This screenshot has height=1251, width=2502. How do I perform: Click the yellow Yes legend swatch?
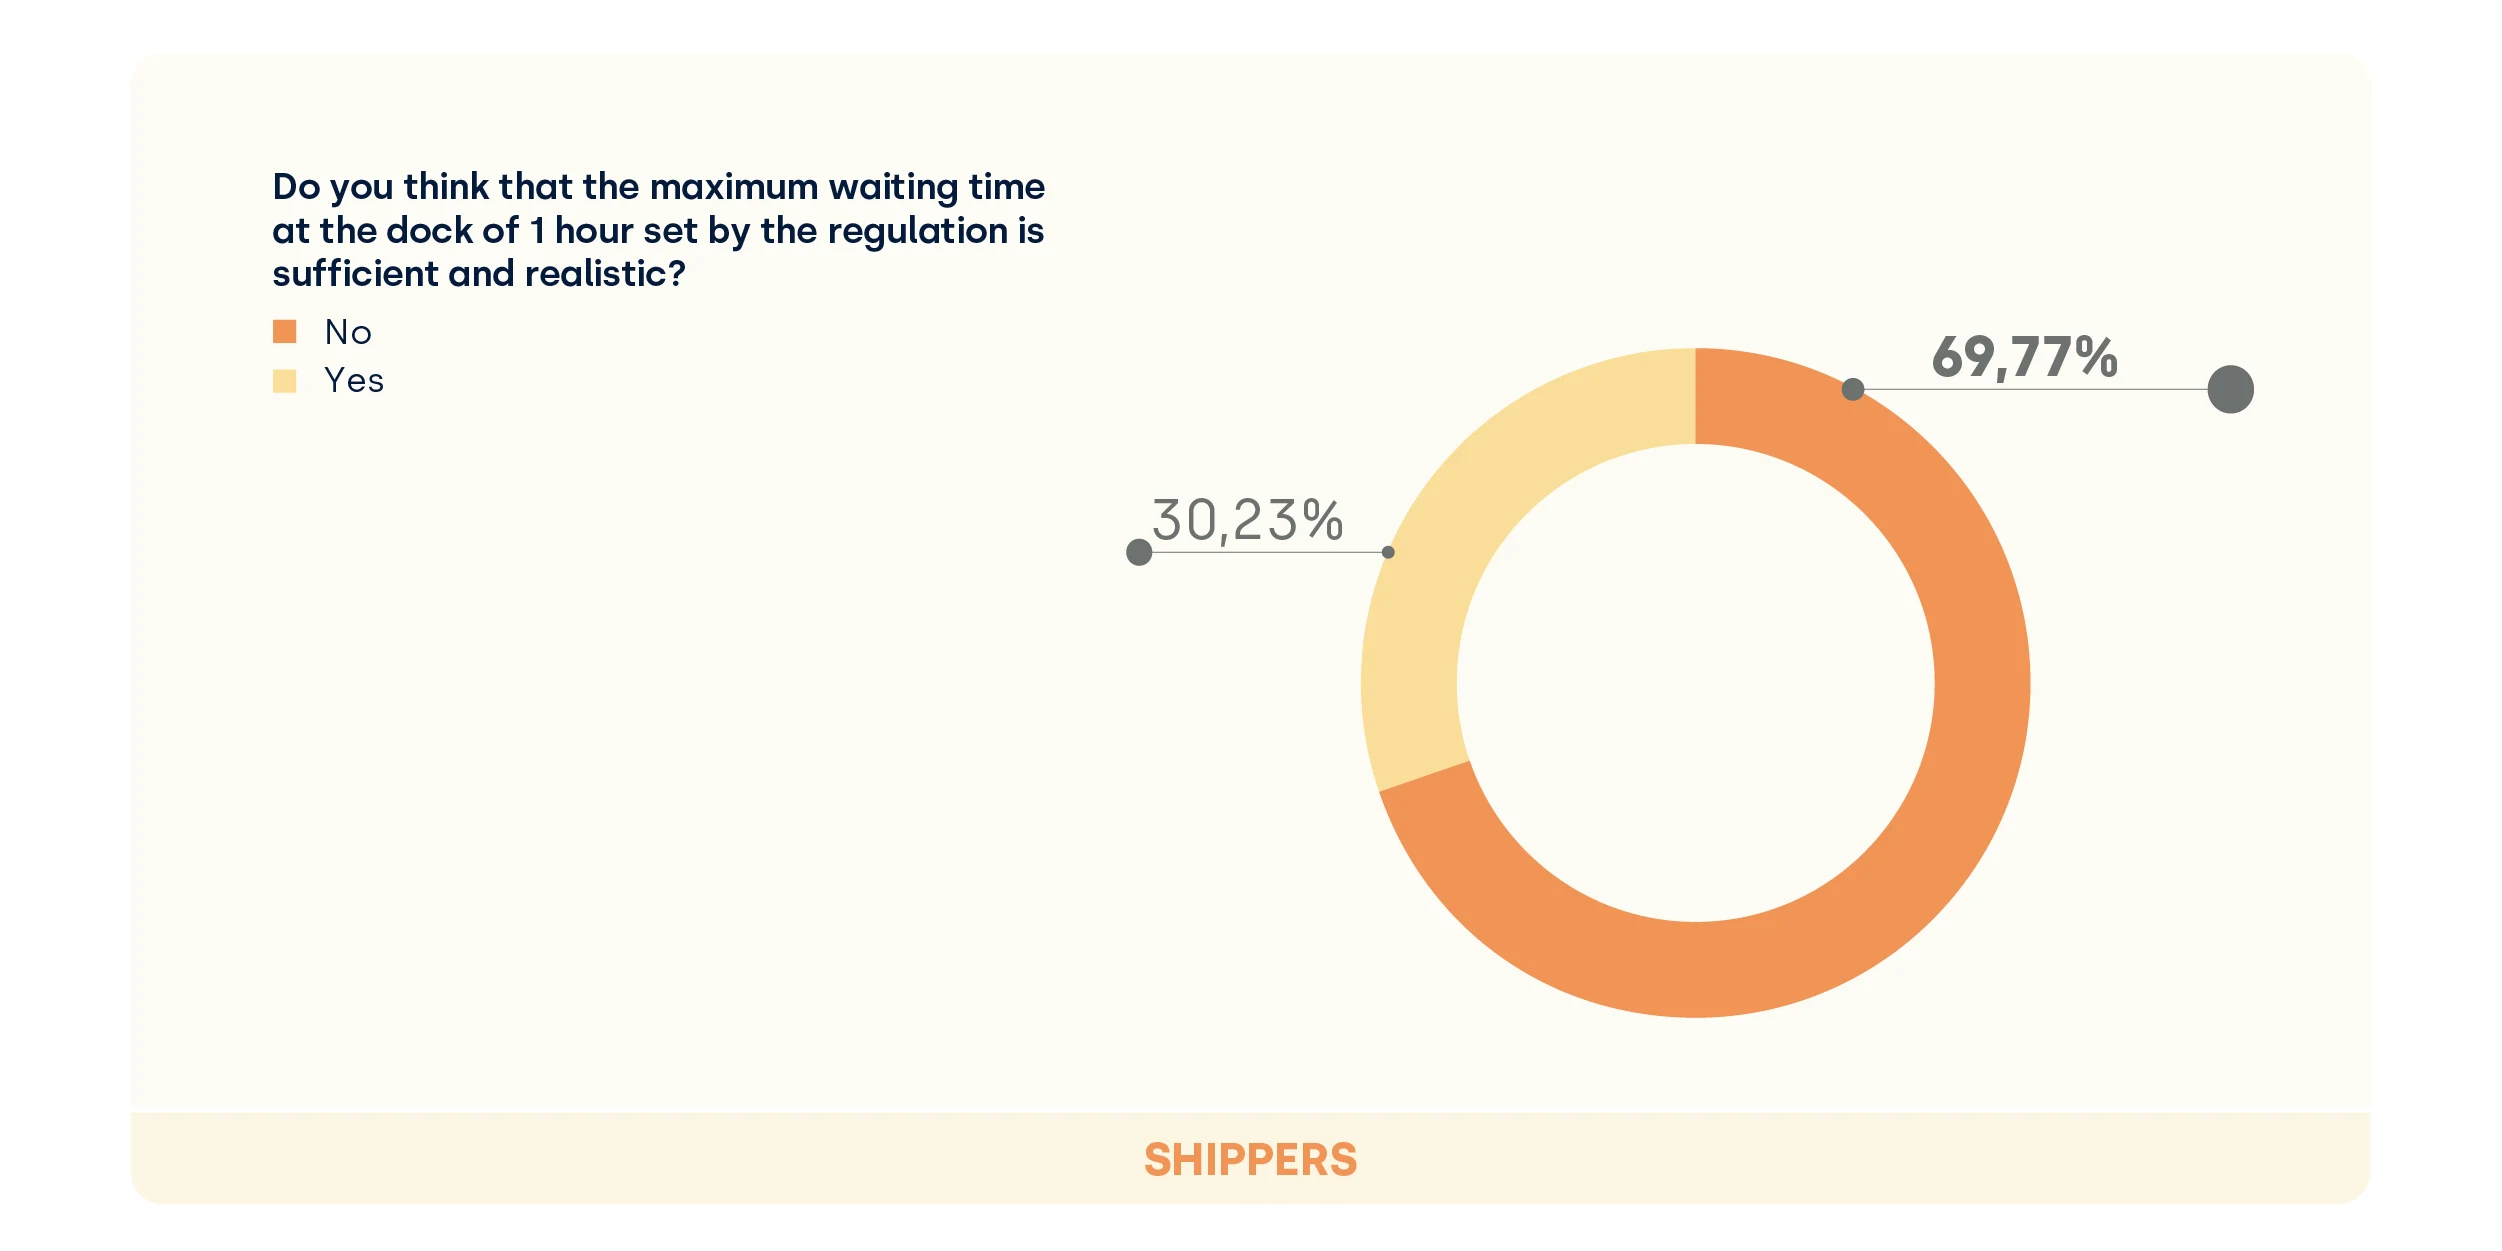click(x=285, y=381)
